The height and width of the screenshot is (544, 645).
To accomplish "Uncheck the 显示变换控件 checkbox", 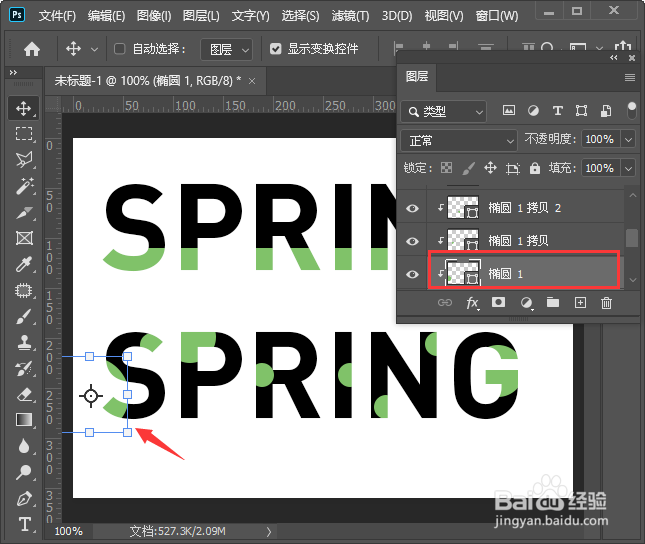I will pos(275,49).
